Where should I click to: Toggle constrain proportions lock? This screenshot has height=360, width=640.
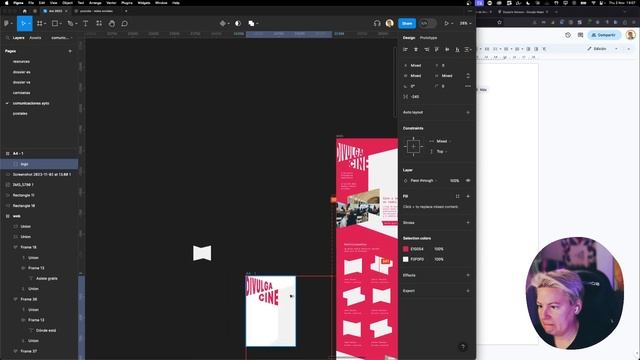click(468, 76)
